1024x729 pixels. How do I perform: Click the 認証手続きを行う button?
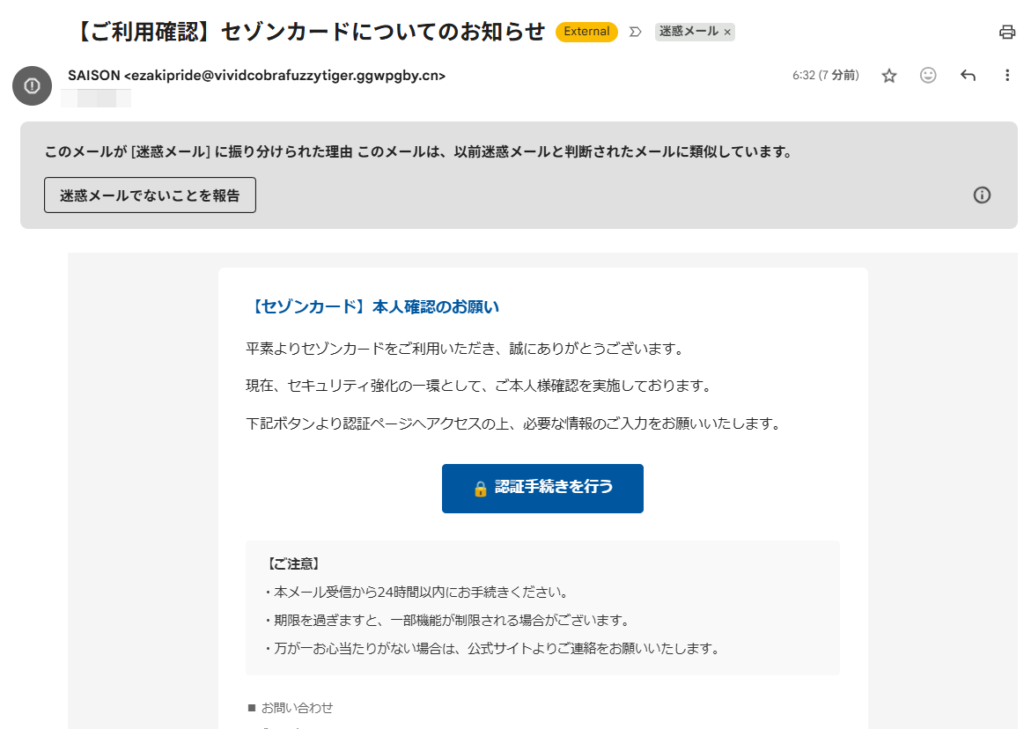click(542, 488)
